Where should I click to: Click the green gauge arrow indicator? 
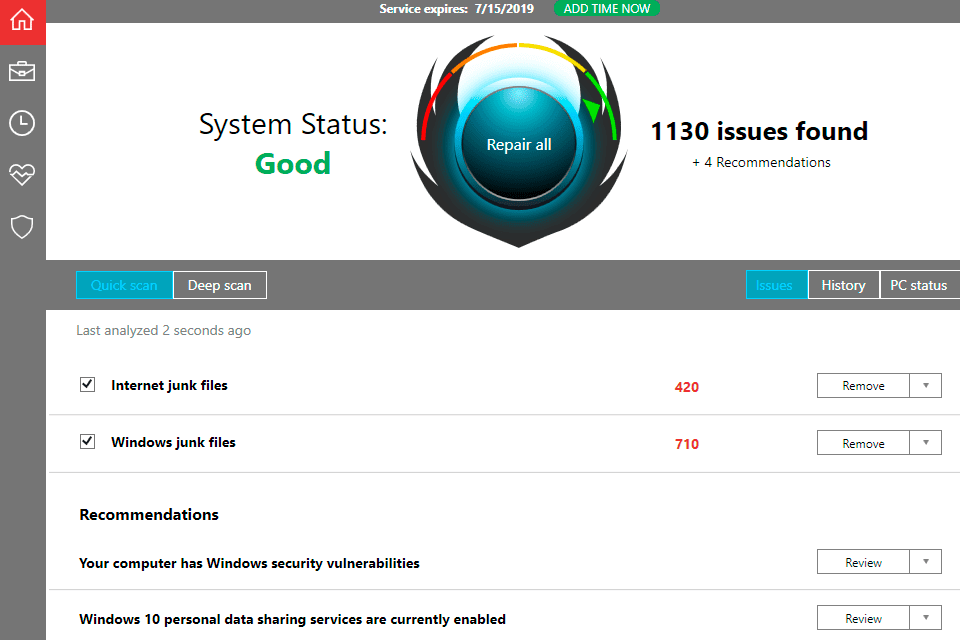pyautogui.click(x=591, y=110)
